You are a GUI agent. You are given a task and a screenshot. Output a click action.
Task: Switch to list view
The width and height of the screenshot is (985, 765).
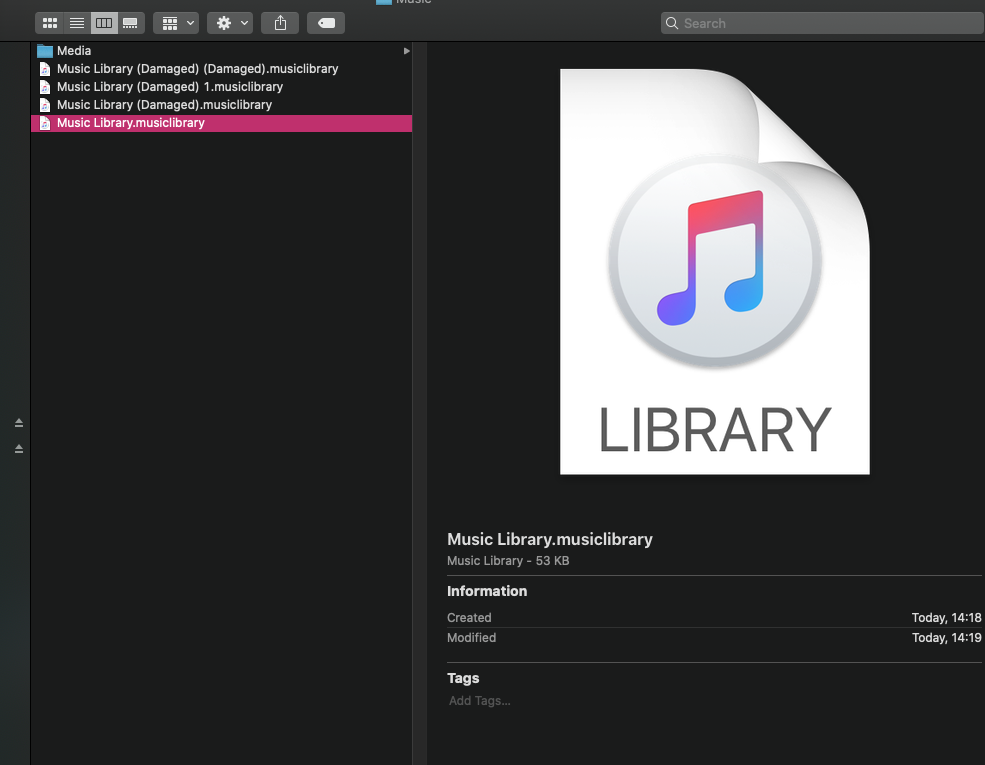pos(77,23)
